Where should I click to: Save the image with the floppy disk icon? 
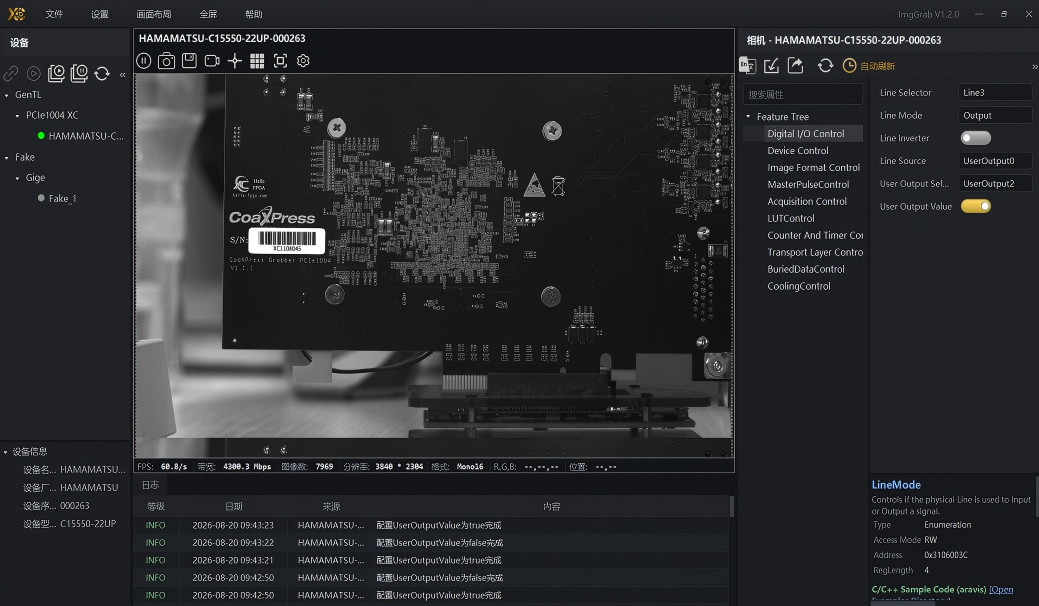[190, 60]
